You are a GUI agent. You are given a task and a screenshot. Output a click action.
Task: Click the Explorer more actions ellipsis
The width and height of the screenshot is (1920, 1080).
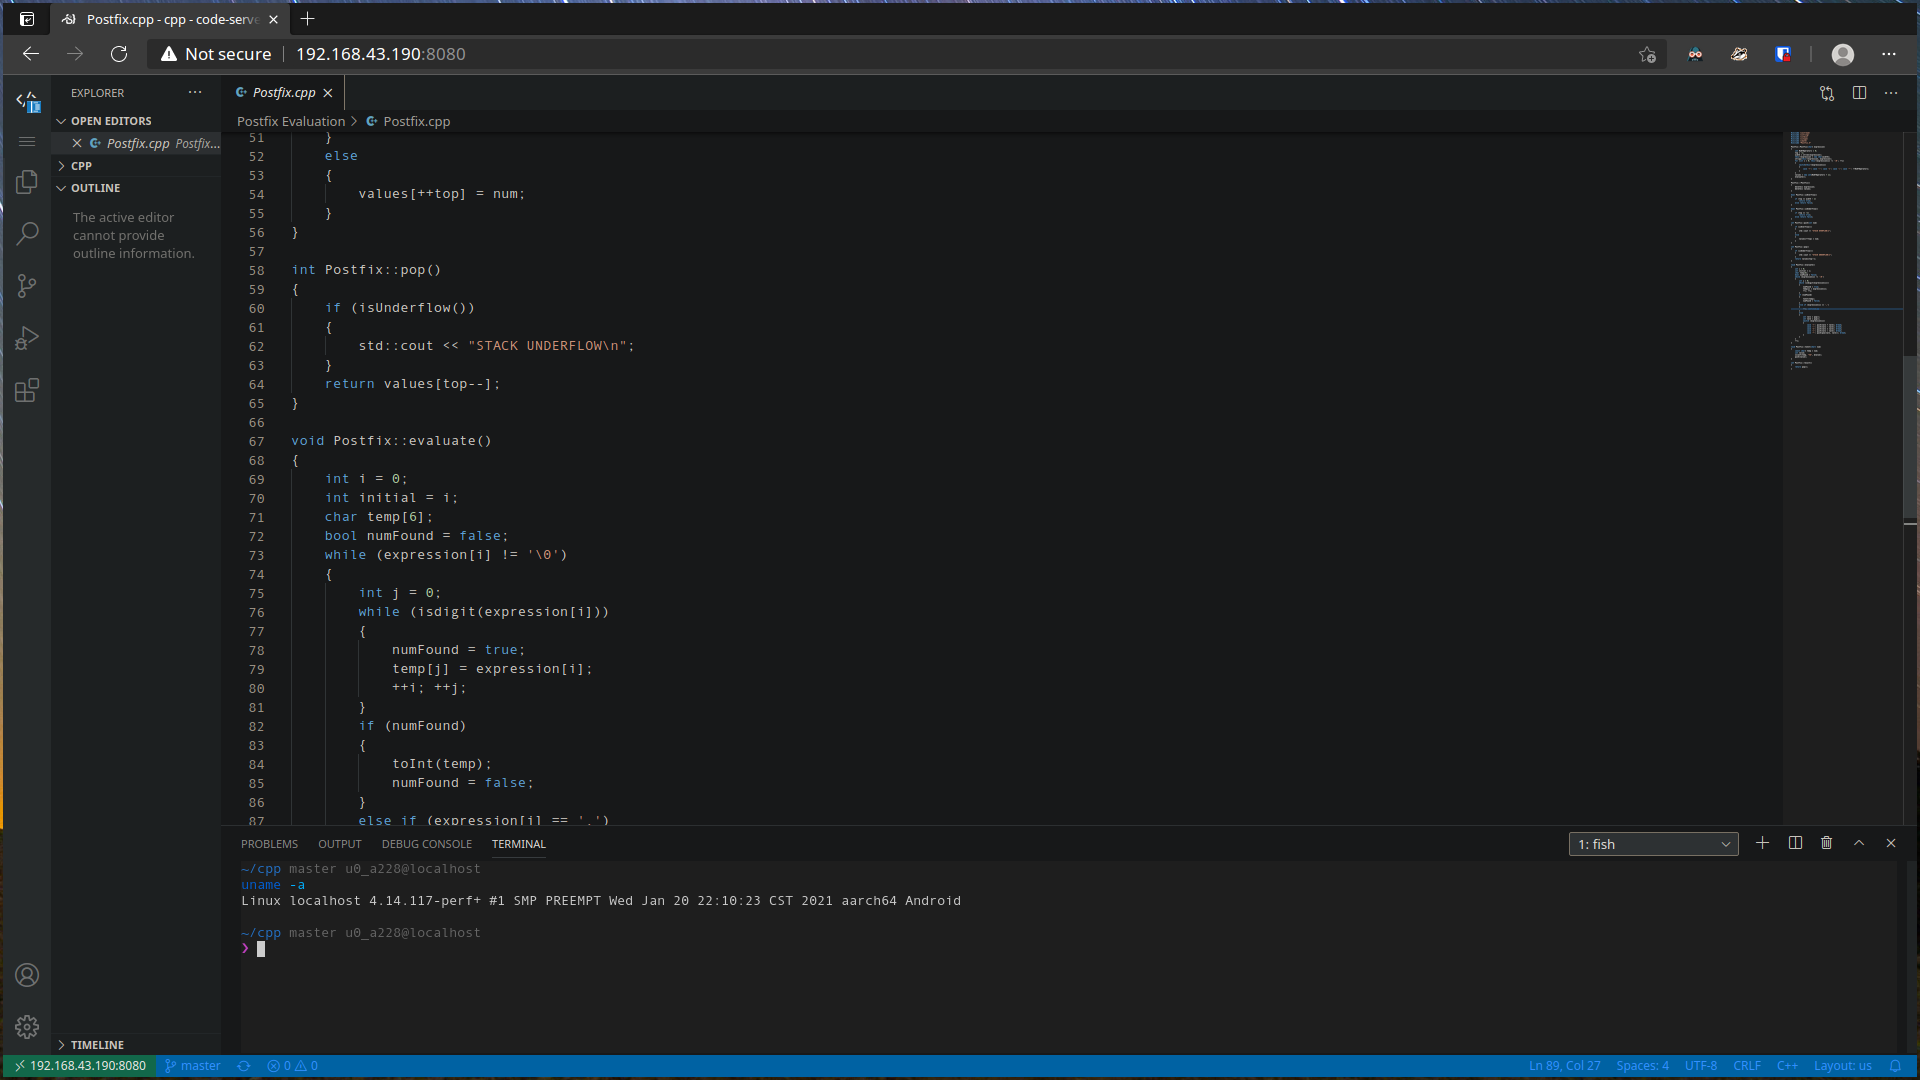coord(195,92)
